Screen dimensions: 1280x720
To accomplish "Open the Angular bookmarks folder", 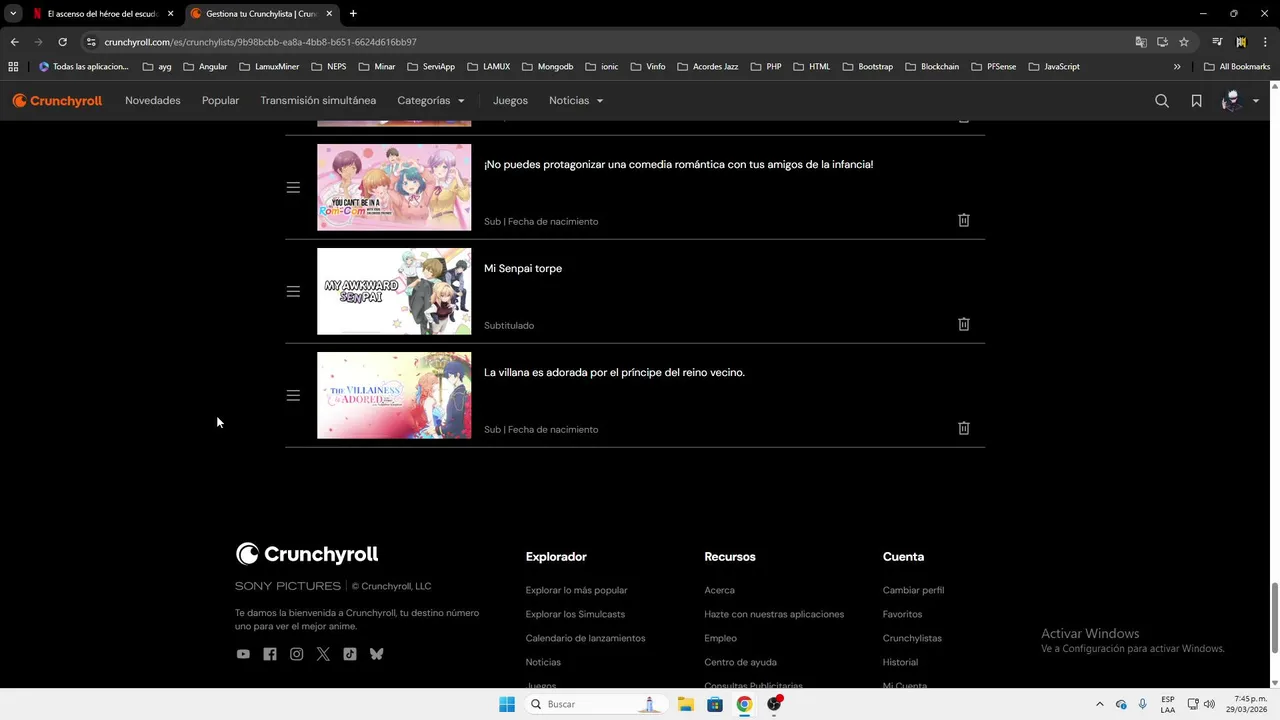I will (x=205, y=67).
